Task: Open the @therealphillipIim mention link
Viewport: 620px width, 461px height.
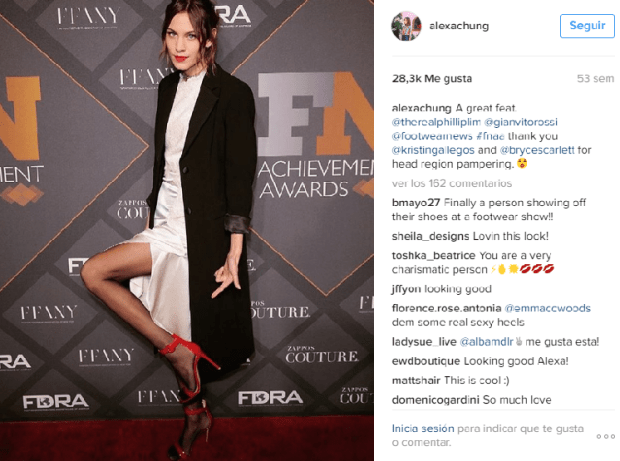Action: [x=436, y=122]
